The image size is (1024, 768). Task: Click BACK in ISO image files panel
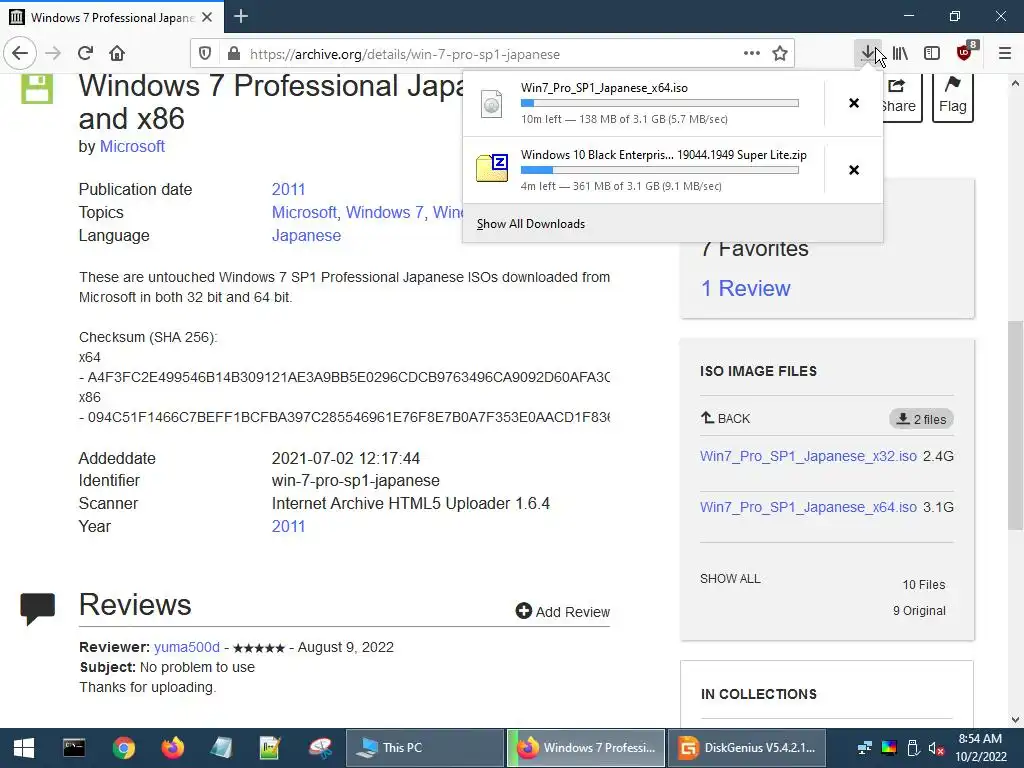pyautogui.click(x=726, y=418)
